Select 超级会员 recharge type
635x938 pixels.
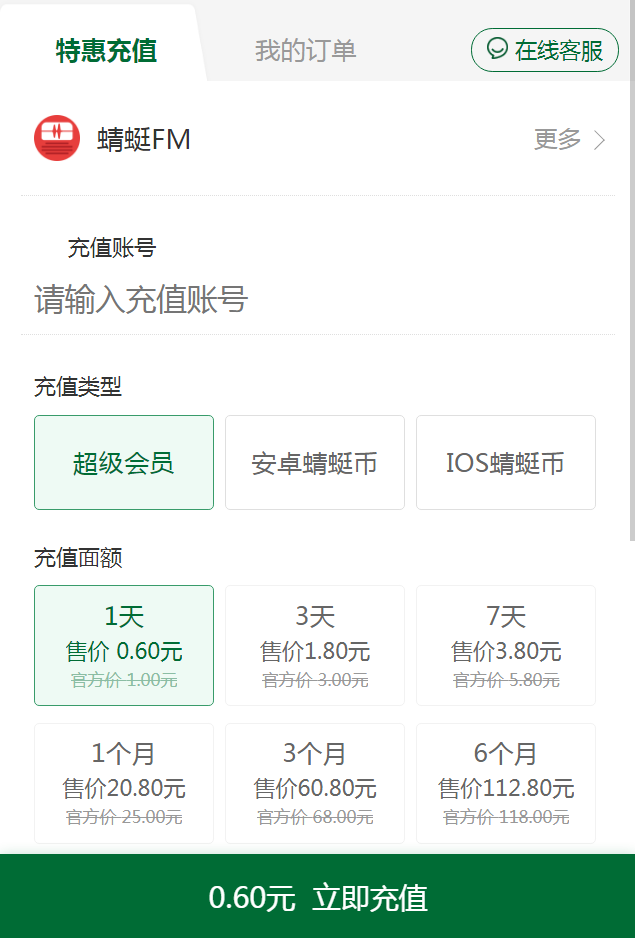pyautogui.click(x=124, y=463)
